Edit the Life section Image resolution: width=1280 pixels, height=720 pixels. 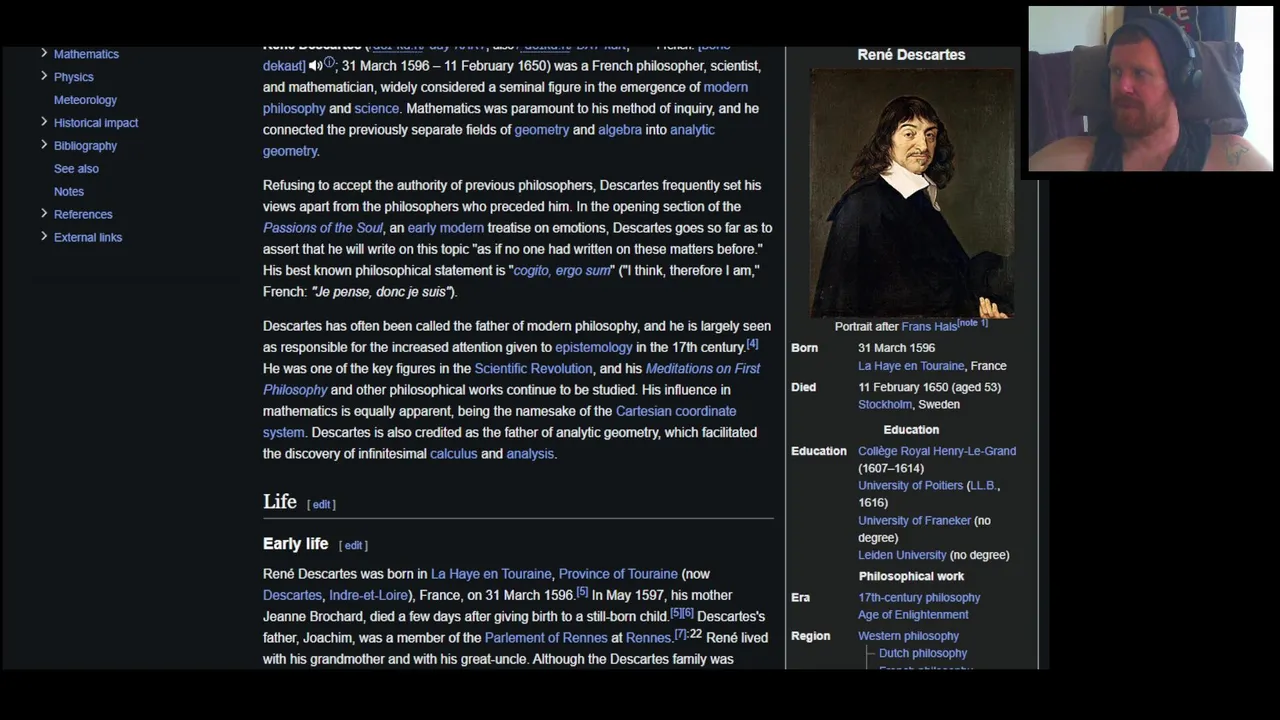point(321,505)
